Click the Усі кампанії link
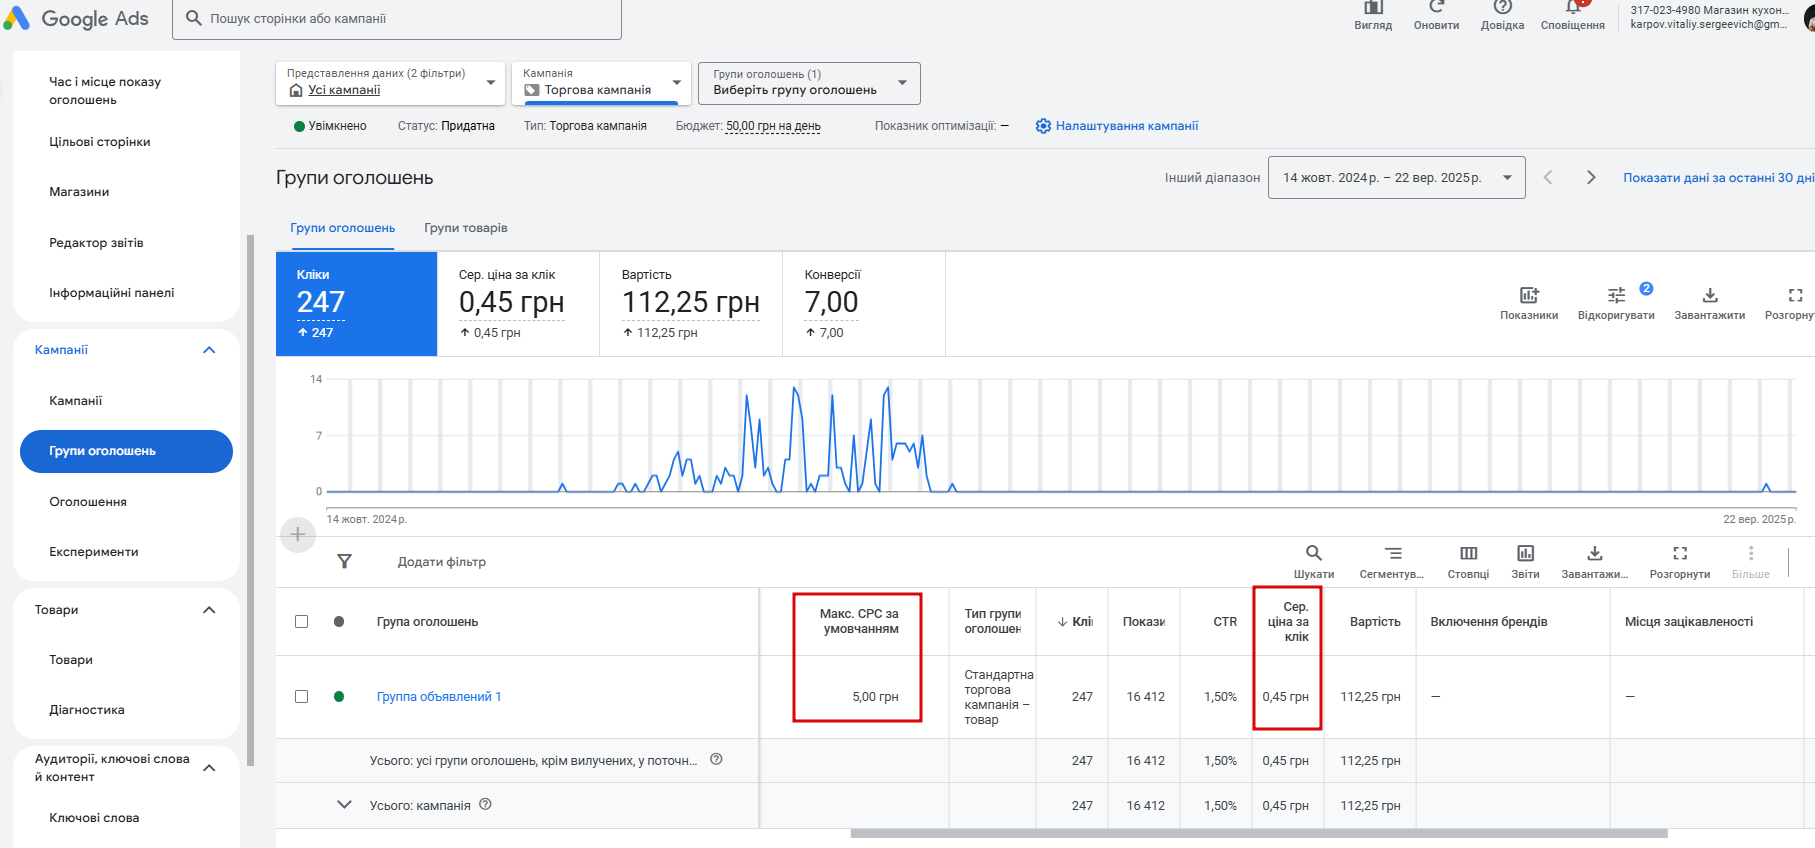Viewport: 1815px width, 848px height. pos(344,90)
